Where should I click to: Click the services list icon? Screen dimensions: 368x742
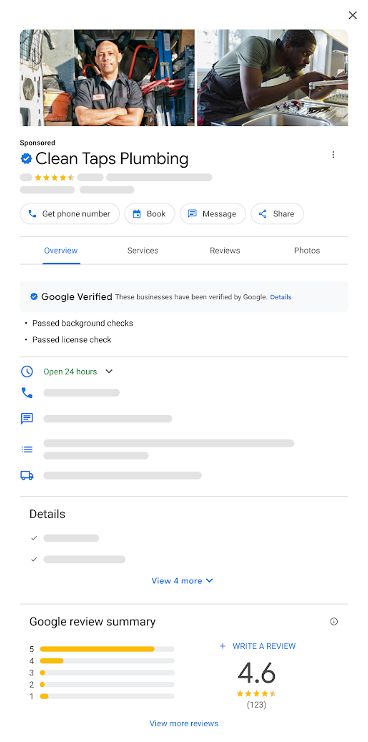pyautogui.click(x=27, y=450)
